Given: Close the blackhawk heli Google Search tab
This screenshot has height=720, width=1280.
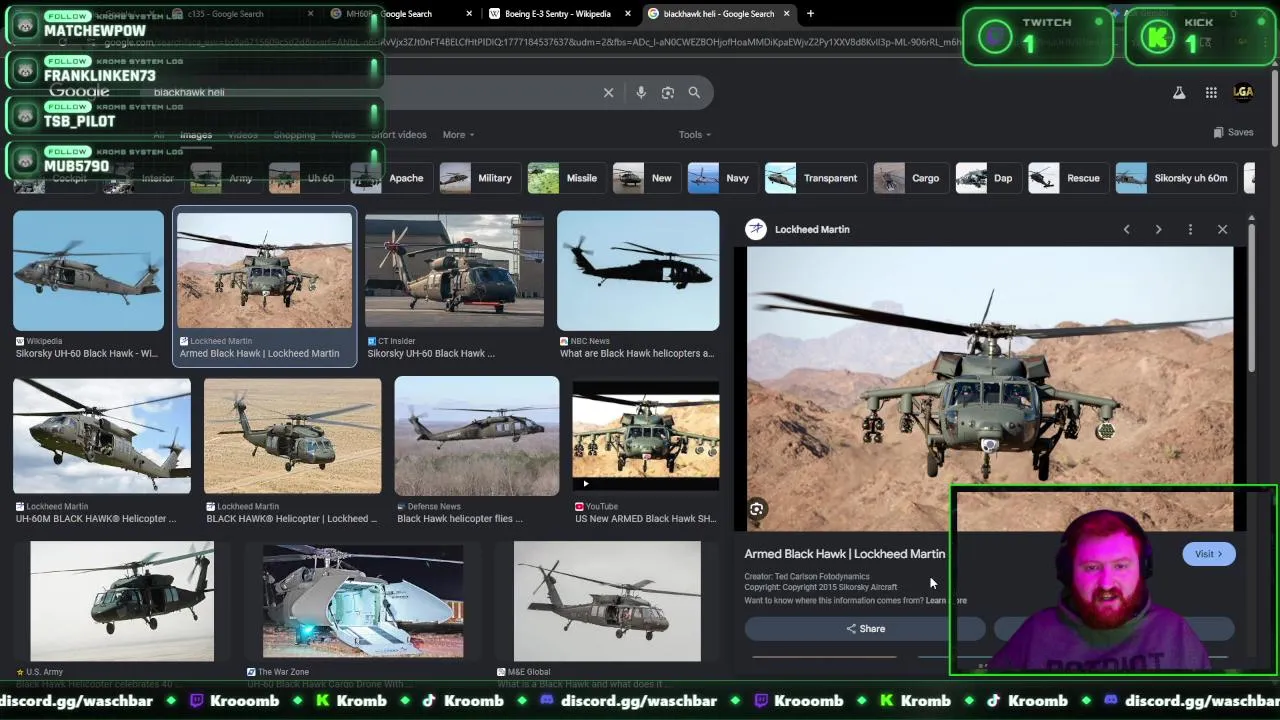Looking at the screenshot, I should 786,14.
